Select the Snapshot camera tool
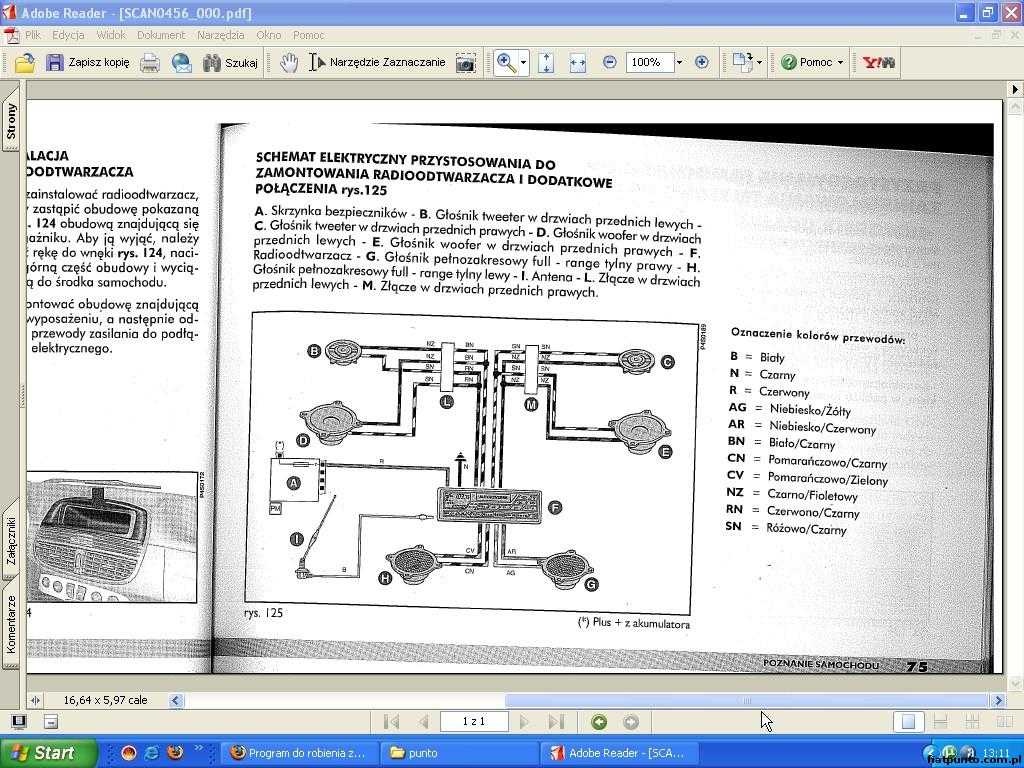 tap(466, 63)
